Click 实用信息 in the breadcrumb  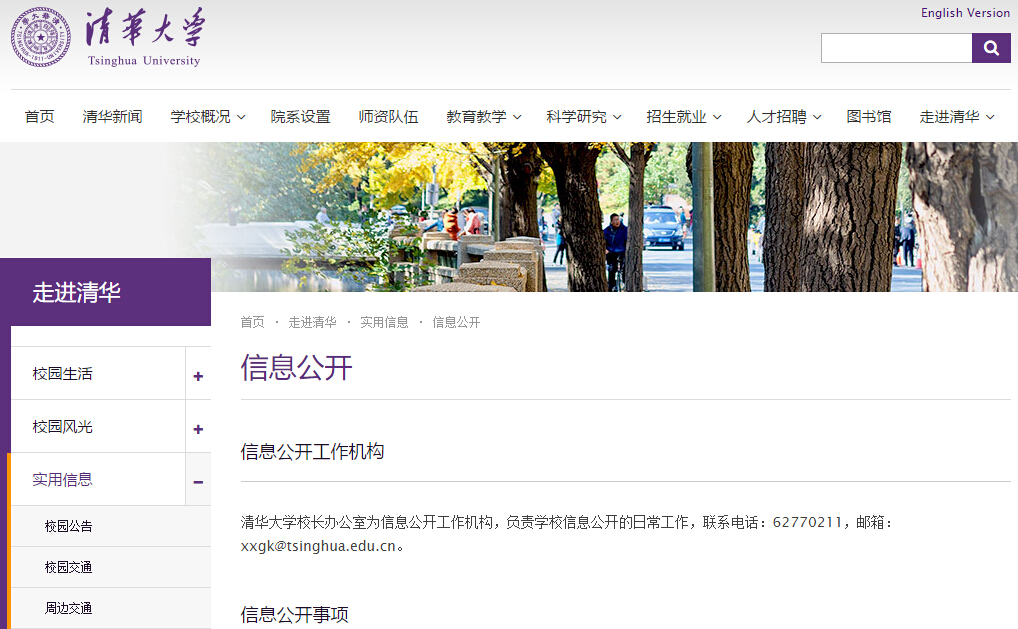click(x=384, y=323)
